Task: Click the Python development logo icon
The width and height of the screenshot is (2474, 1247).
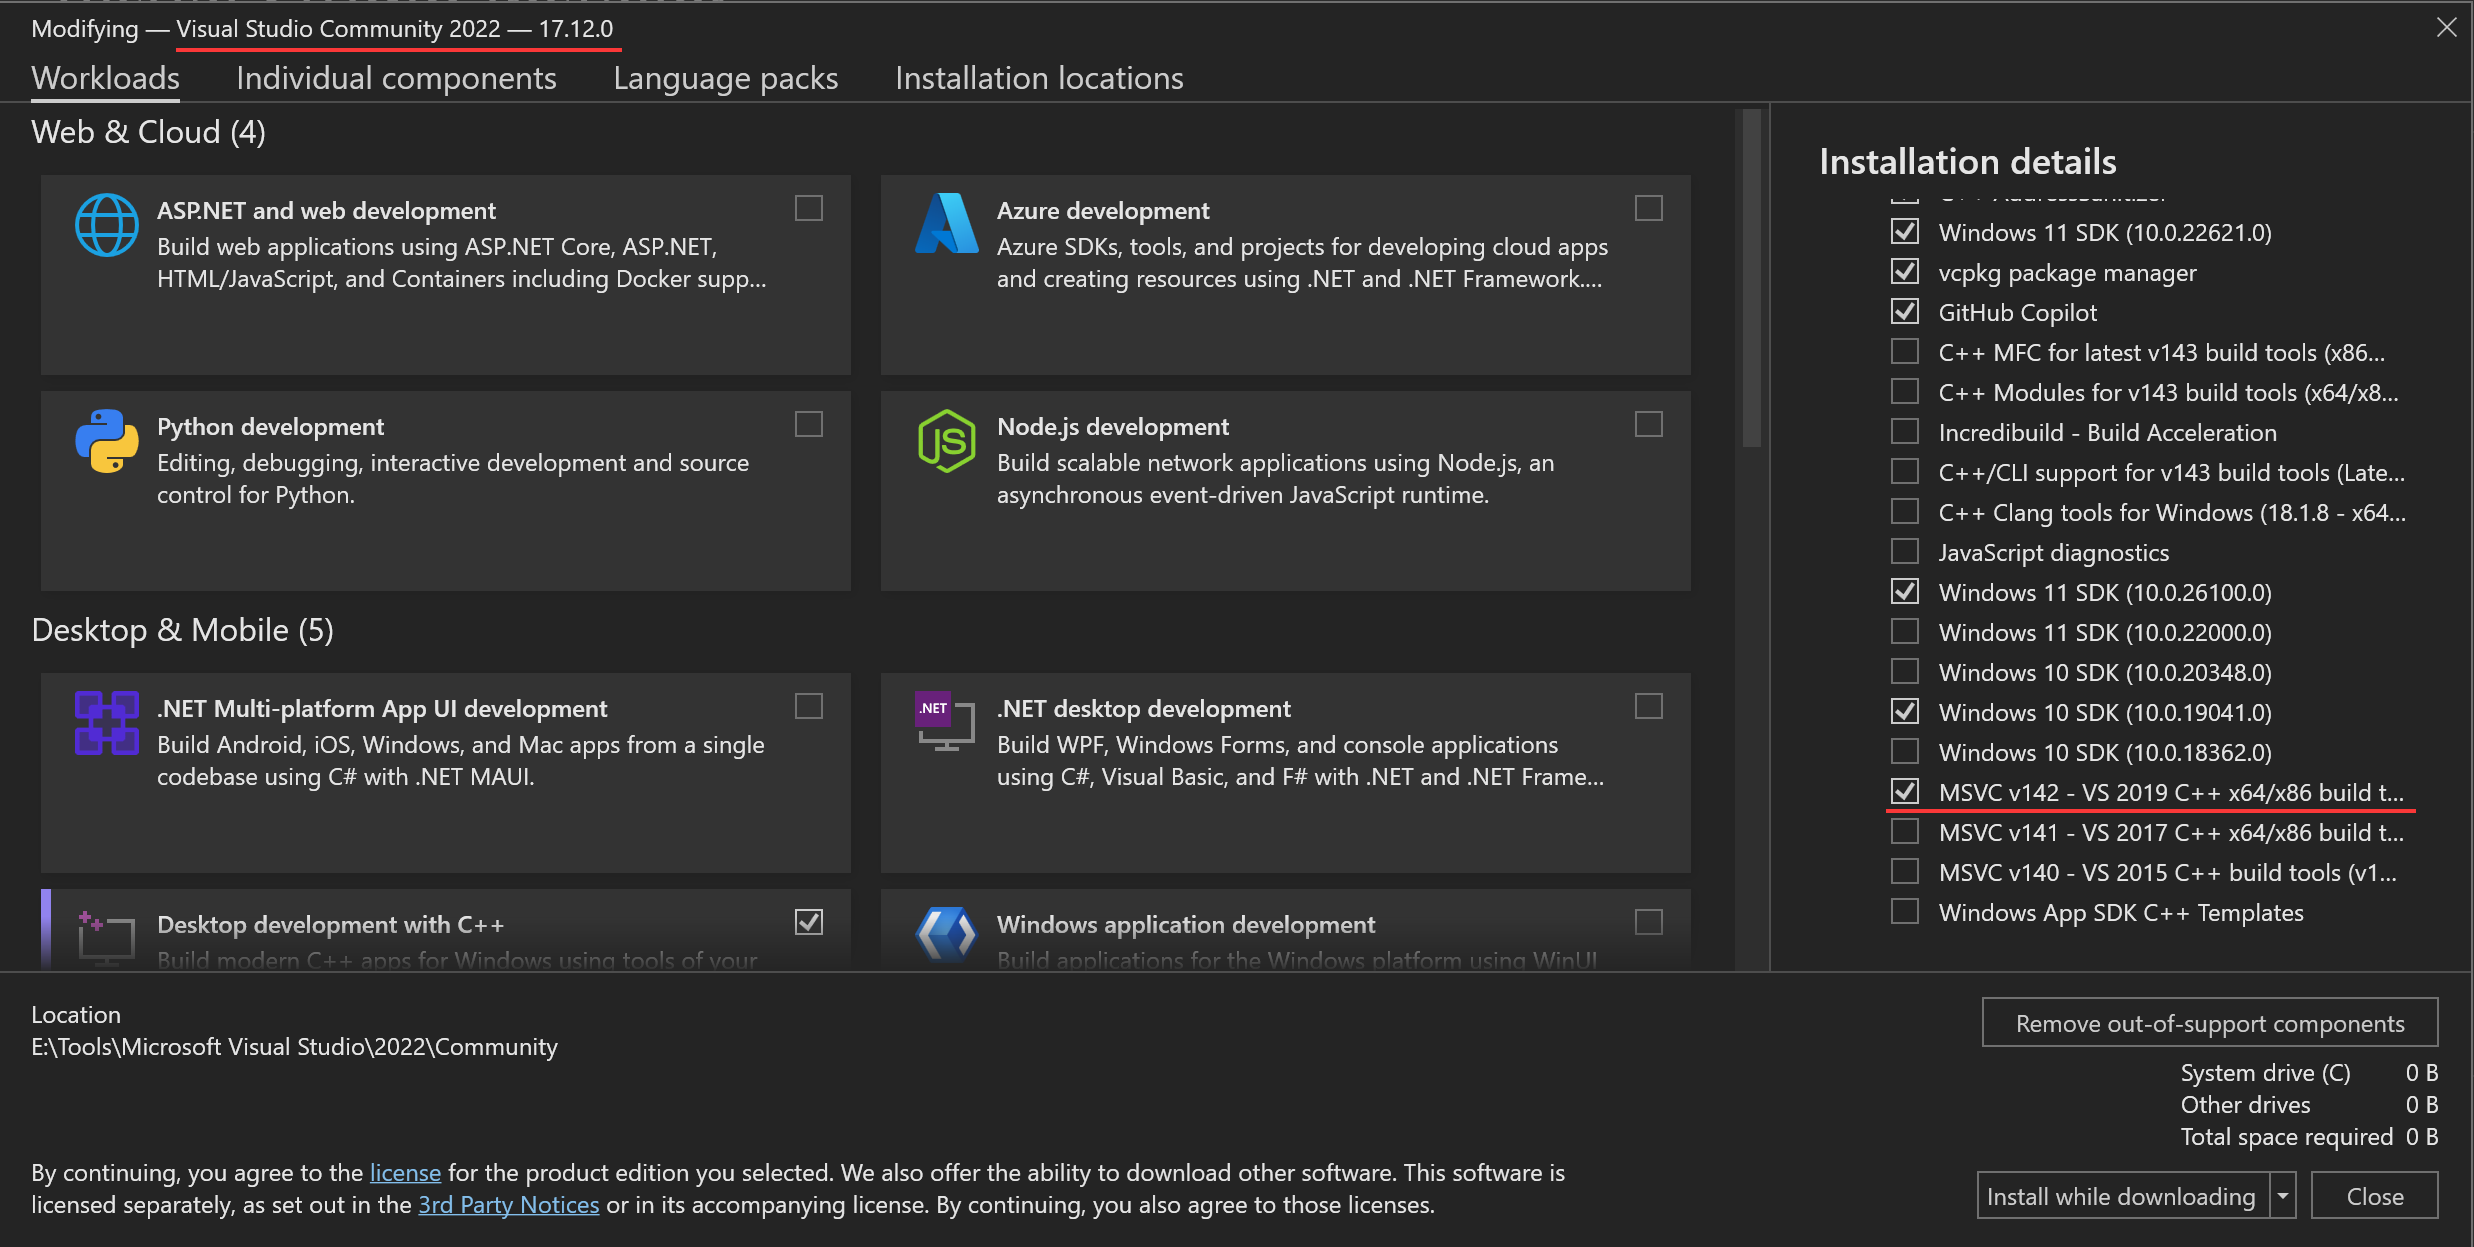Action: tap(107, 441)
